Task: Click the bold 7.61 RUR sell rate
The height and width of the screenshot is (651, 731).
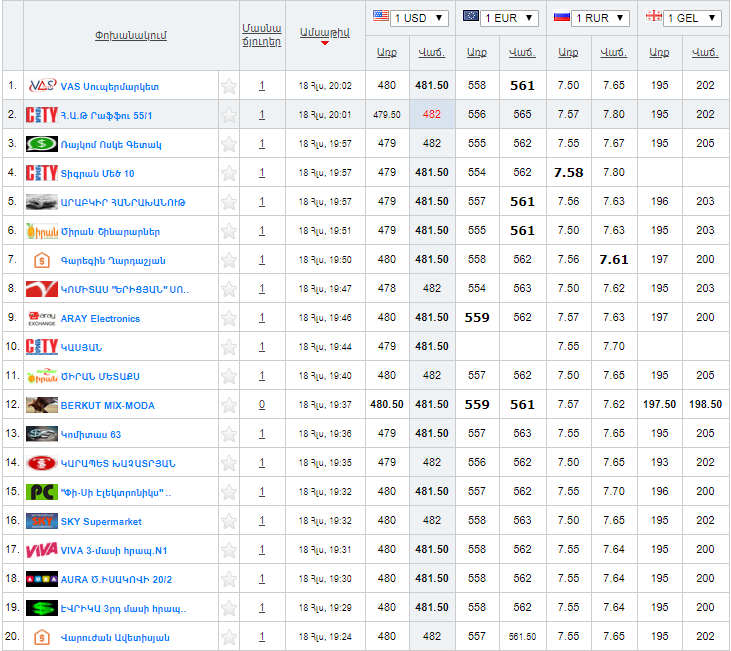Action: pyautogui.click(x=614, y=259)
